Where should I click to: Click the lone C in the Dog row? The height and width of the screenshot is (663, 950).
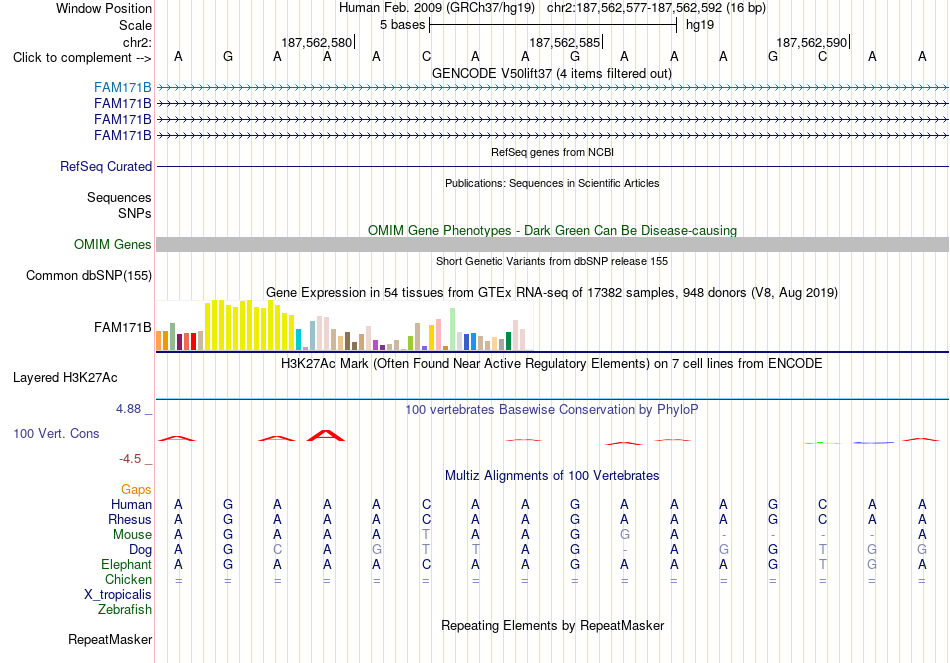[277, 550]
